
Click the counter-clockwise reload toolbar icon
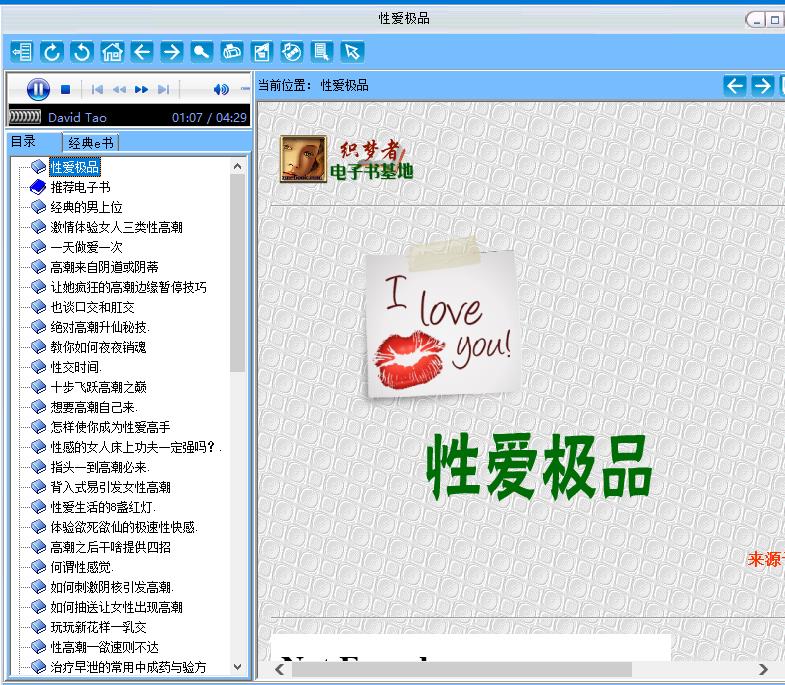tap(82, 52)
